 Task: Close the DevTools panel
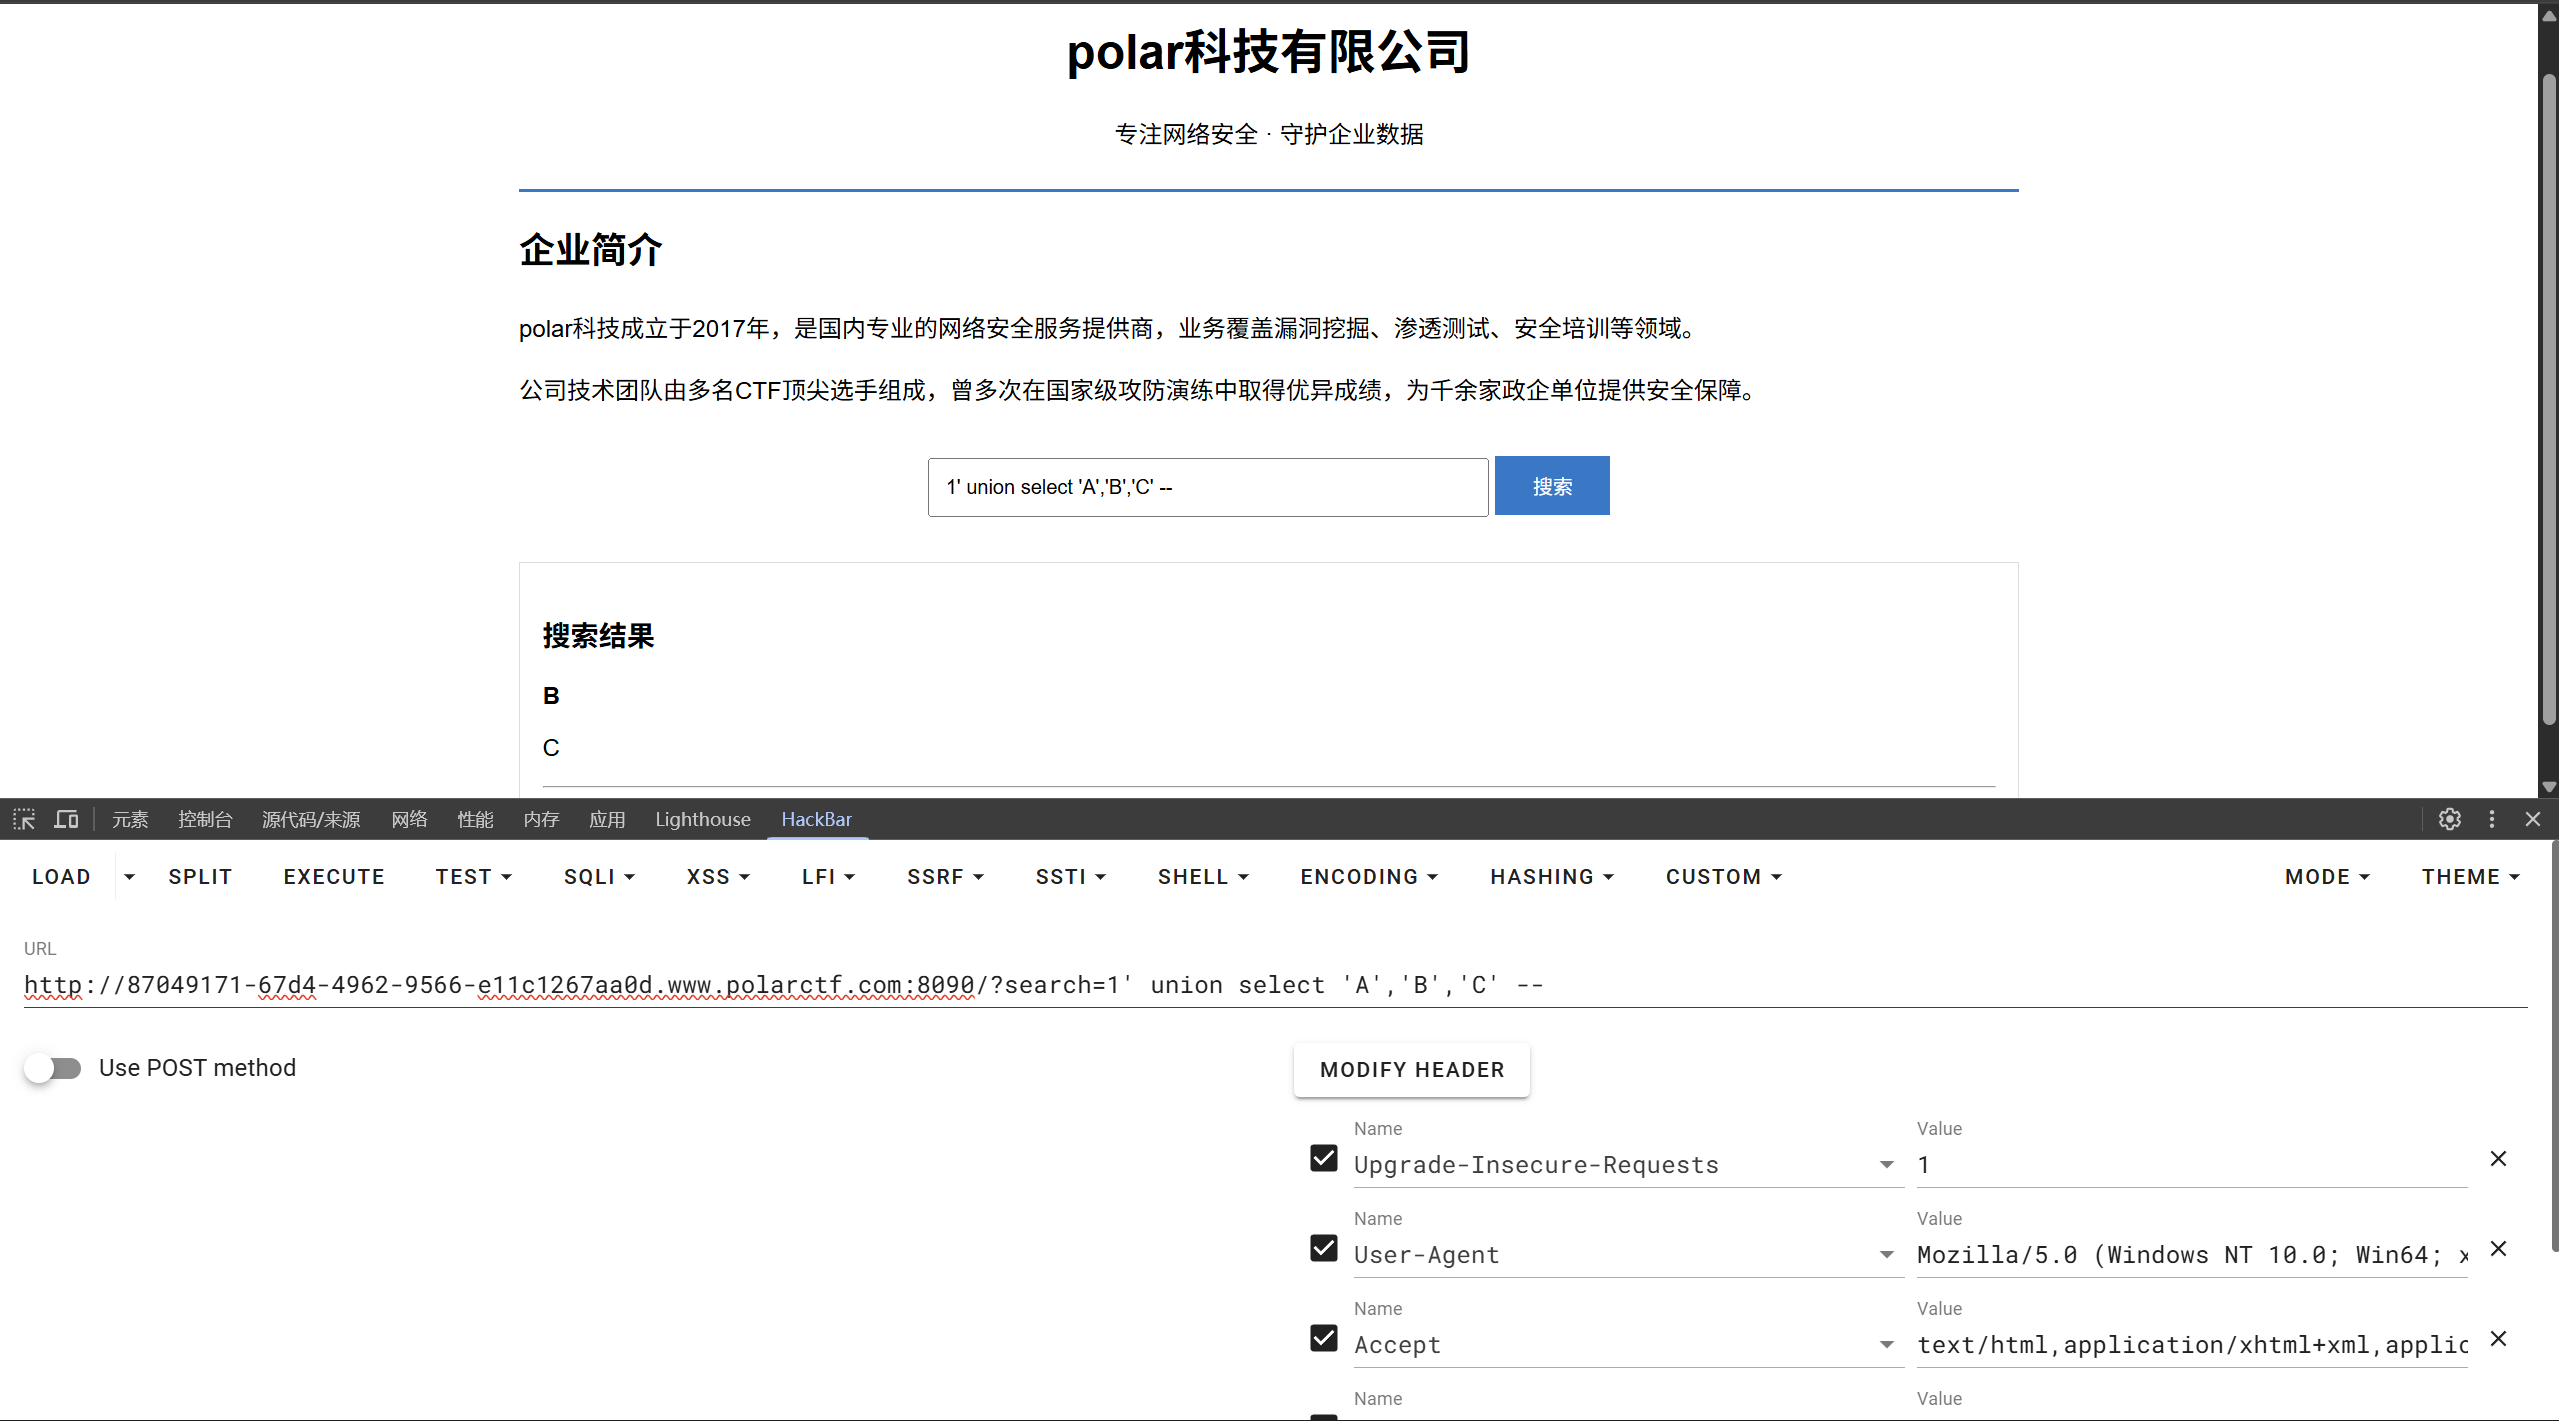pos(2532,819)
